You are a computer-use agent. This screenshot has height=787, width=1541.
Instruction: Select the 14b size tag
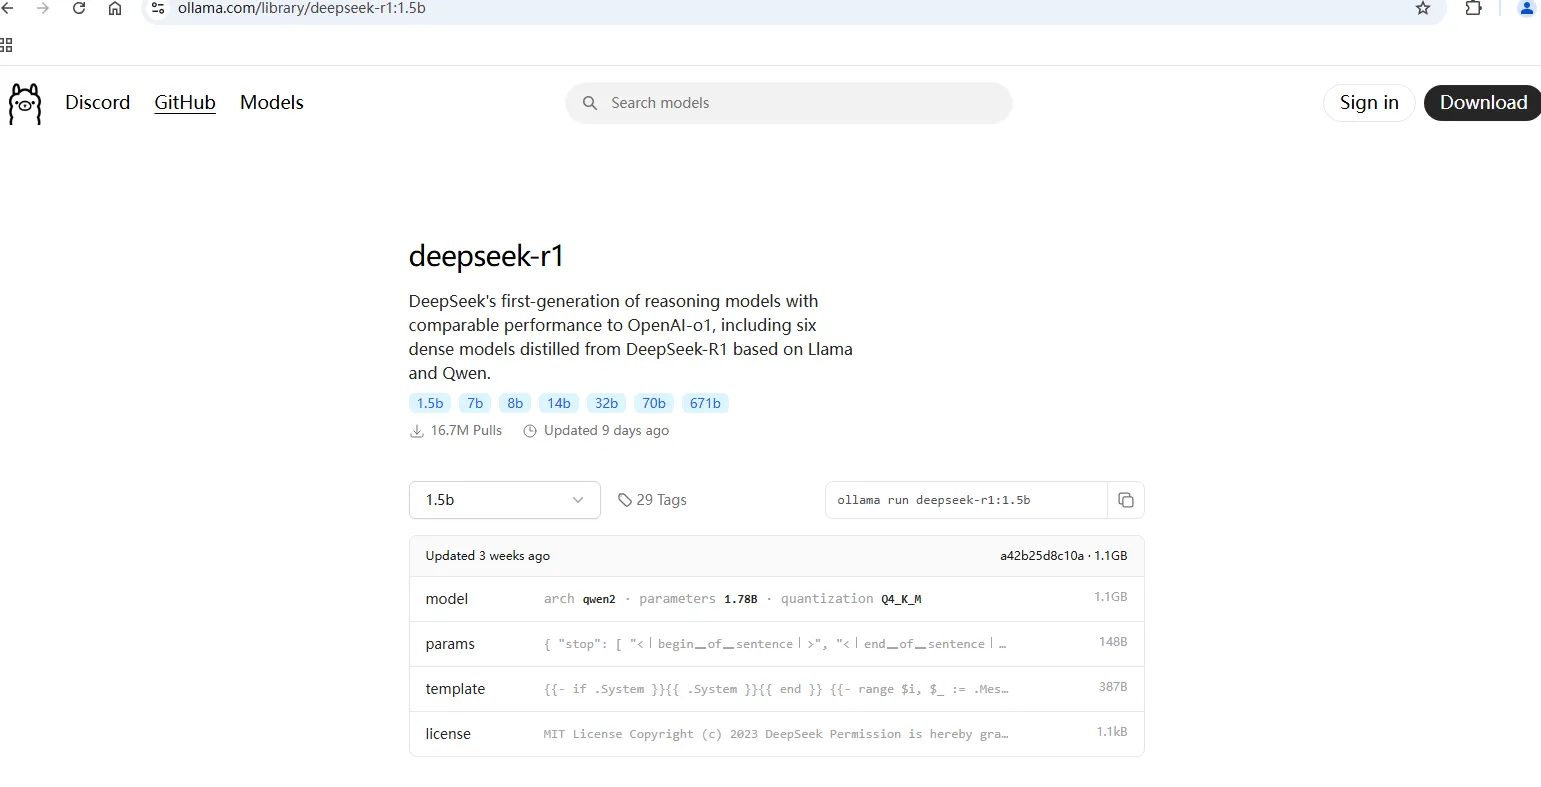[559, 403]
